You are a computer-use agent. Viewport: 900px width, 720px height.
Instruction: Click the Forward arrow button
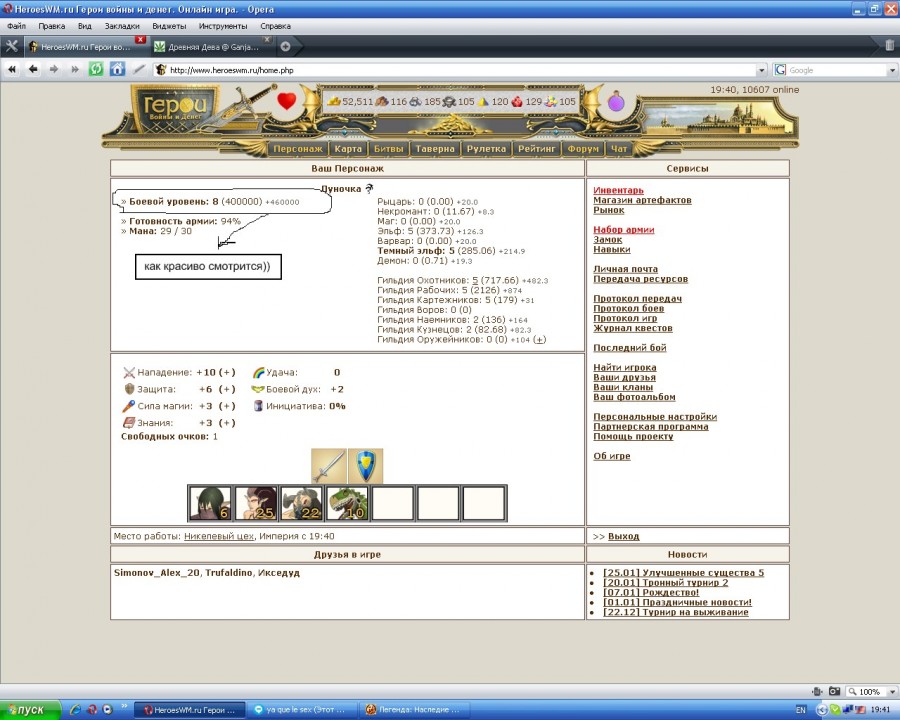[x=54, y=69]
